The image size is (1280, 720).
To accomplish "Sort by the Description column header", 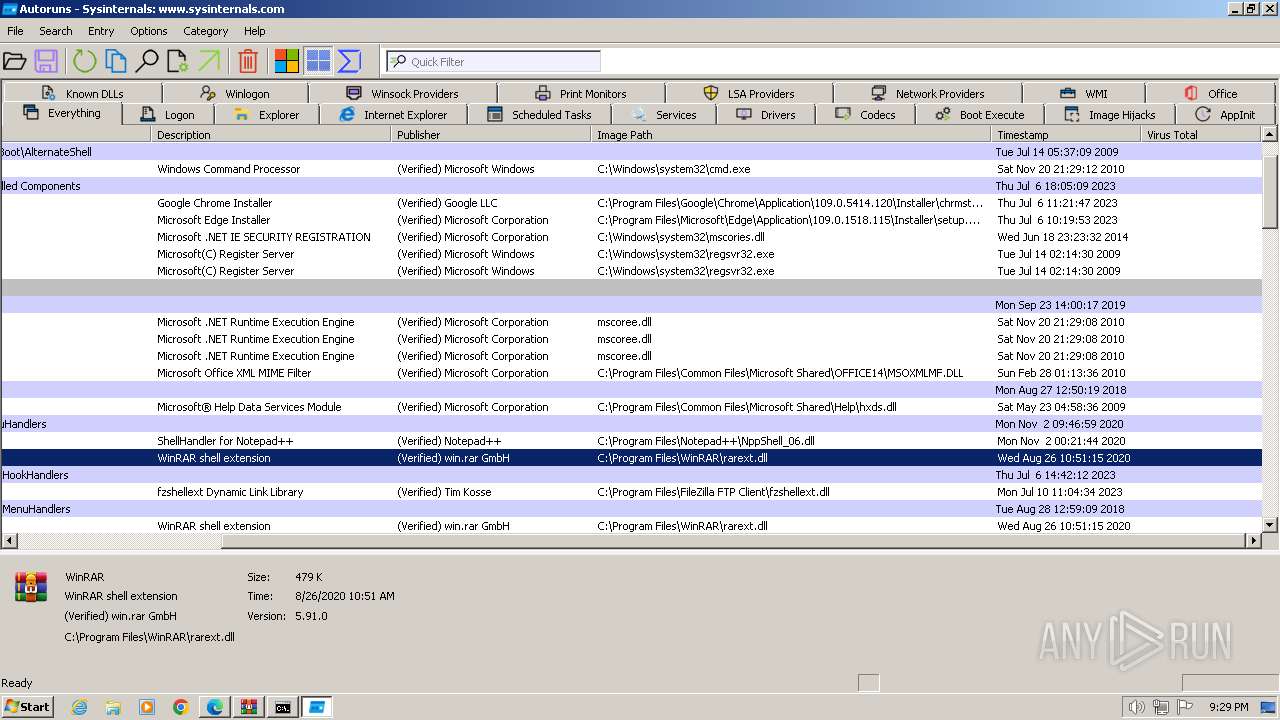I will (271, 134).
